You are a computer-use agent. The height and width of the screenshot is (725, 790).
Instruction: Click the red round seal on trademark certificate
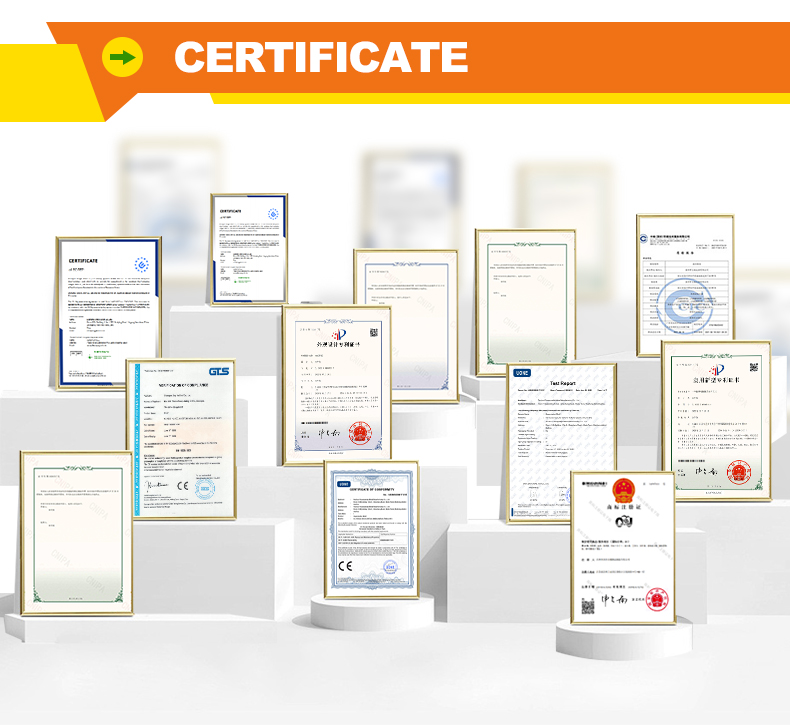(657, 599)
